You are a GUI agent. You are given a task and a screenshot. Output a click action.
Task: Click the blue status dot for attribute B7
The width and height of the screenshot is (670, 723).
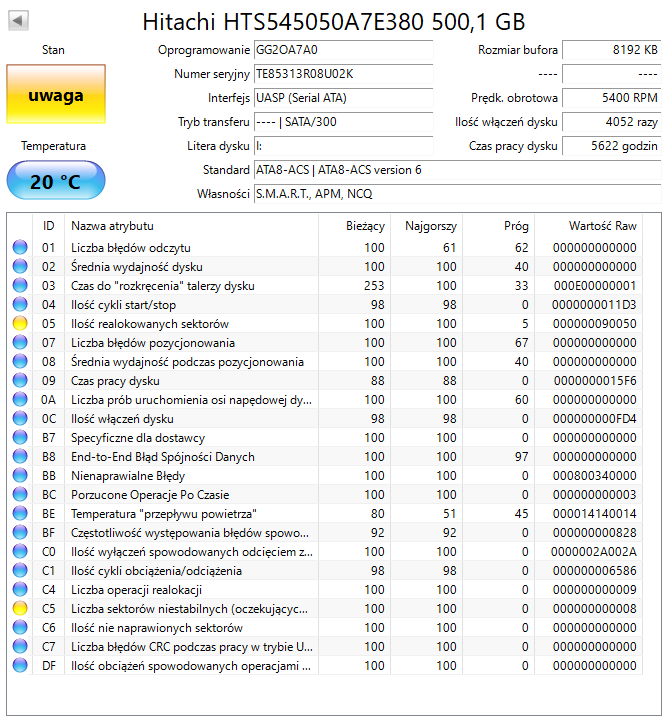[20, 438]
